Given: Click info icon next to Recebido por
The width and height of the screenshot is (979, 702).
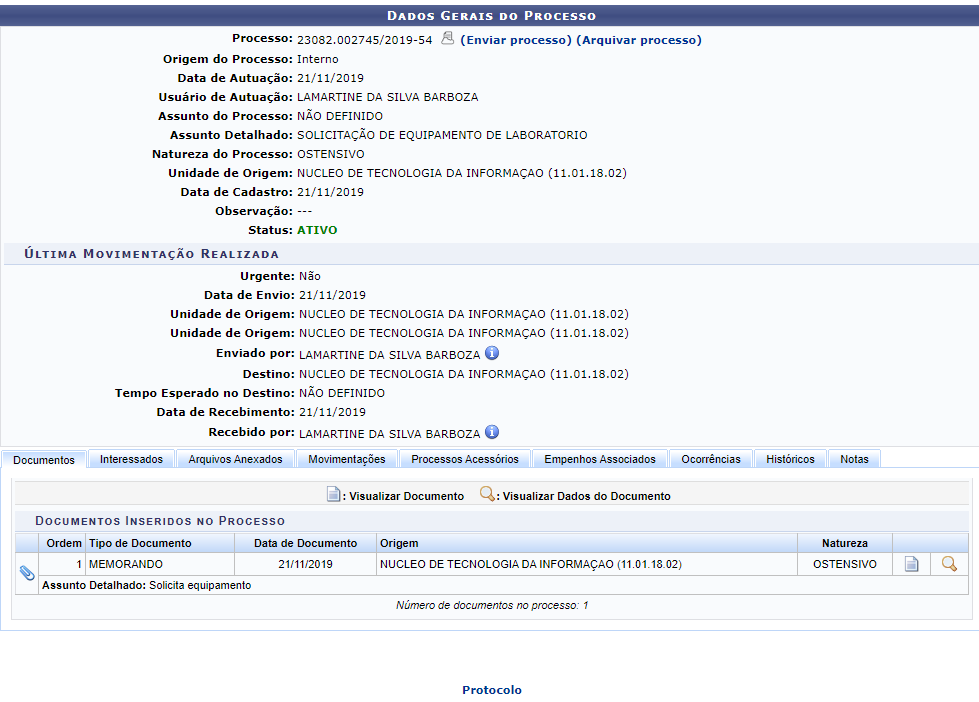Looking at the screenshot, I should tap(492, 432).
